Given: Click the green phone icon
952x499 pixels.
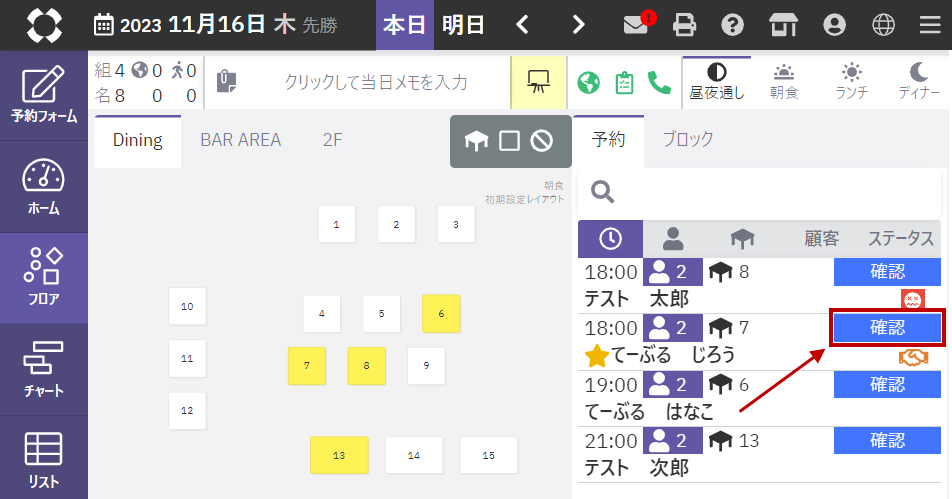Looking at the screenshot, I should pos(659,82).
